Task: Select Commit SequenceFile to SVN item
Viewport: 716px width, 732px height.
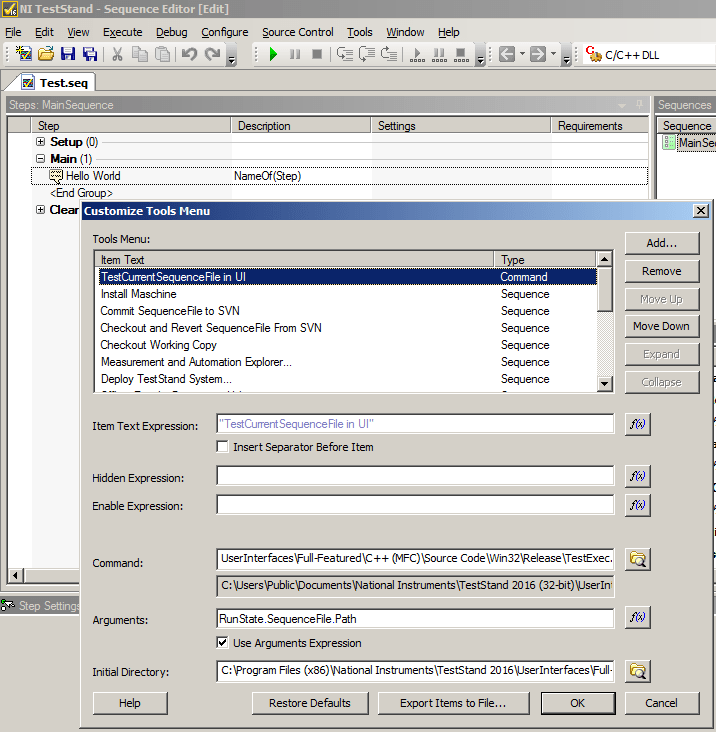Action: (347, 311)
